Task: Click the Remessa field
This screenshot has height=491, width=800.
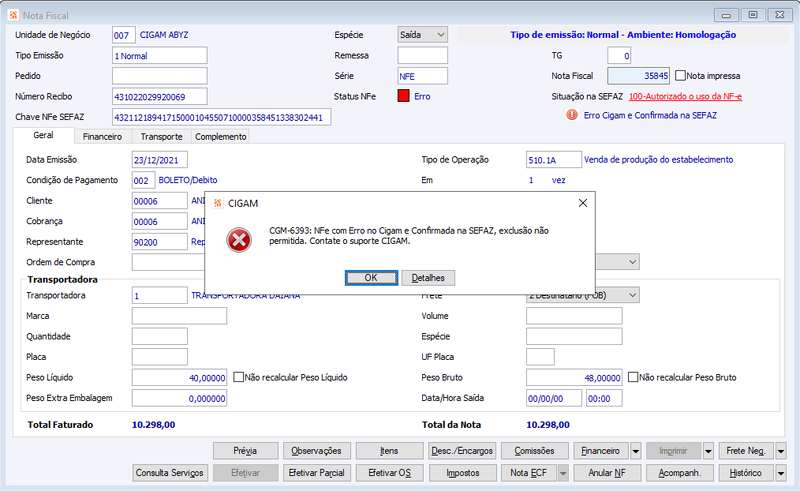Action: tap(422, 56)
